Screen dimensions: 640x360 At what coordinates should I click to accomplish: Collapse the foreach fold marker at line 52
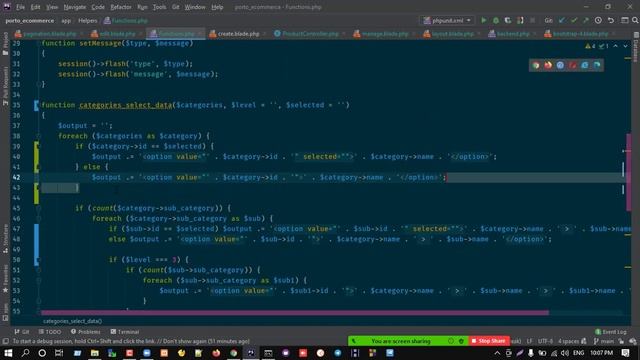coord(38,280)
